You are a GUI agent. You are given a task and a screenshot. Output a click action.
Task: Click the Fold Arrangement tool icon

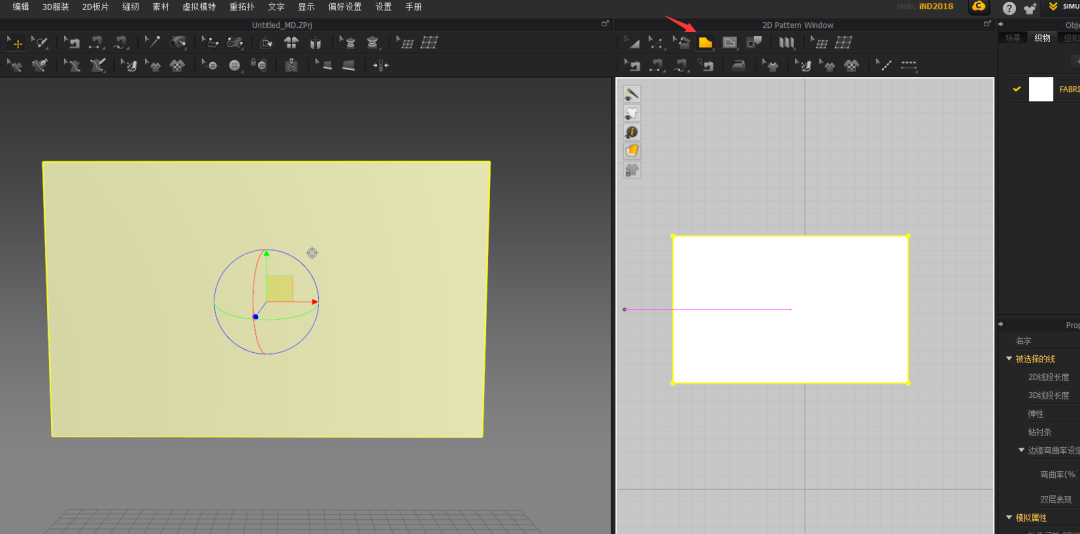267,43
